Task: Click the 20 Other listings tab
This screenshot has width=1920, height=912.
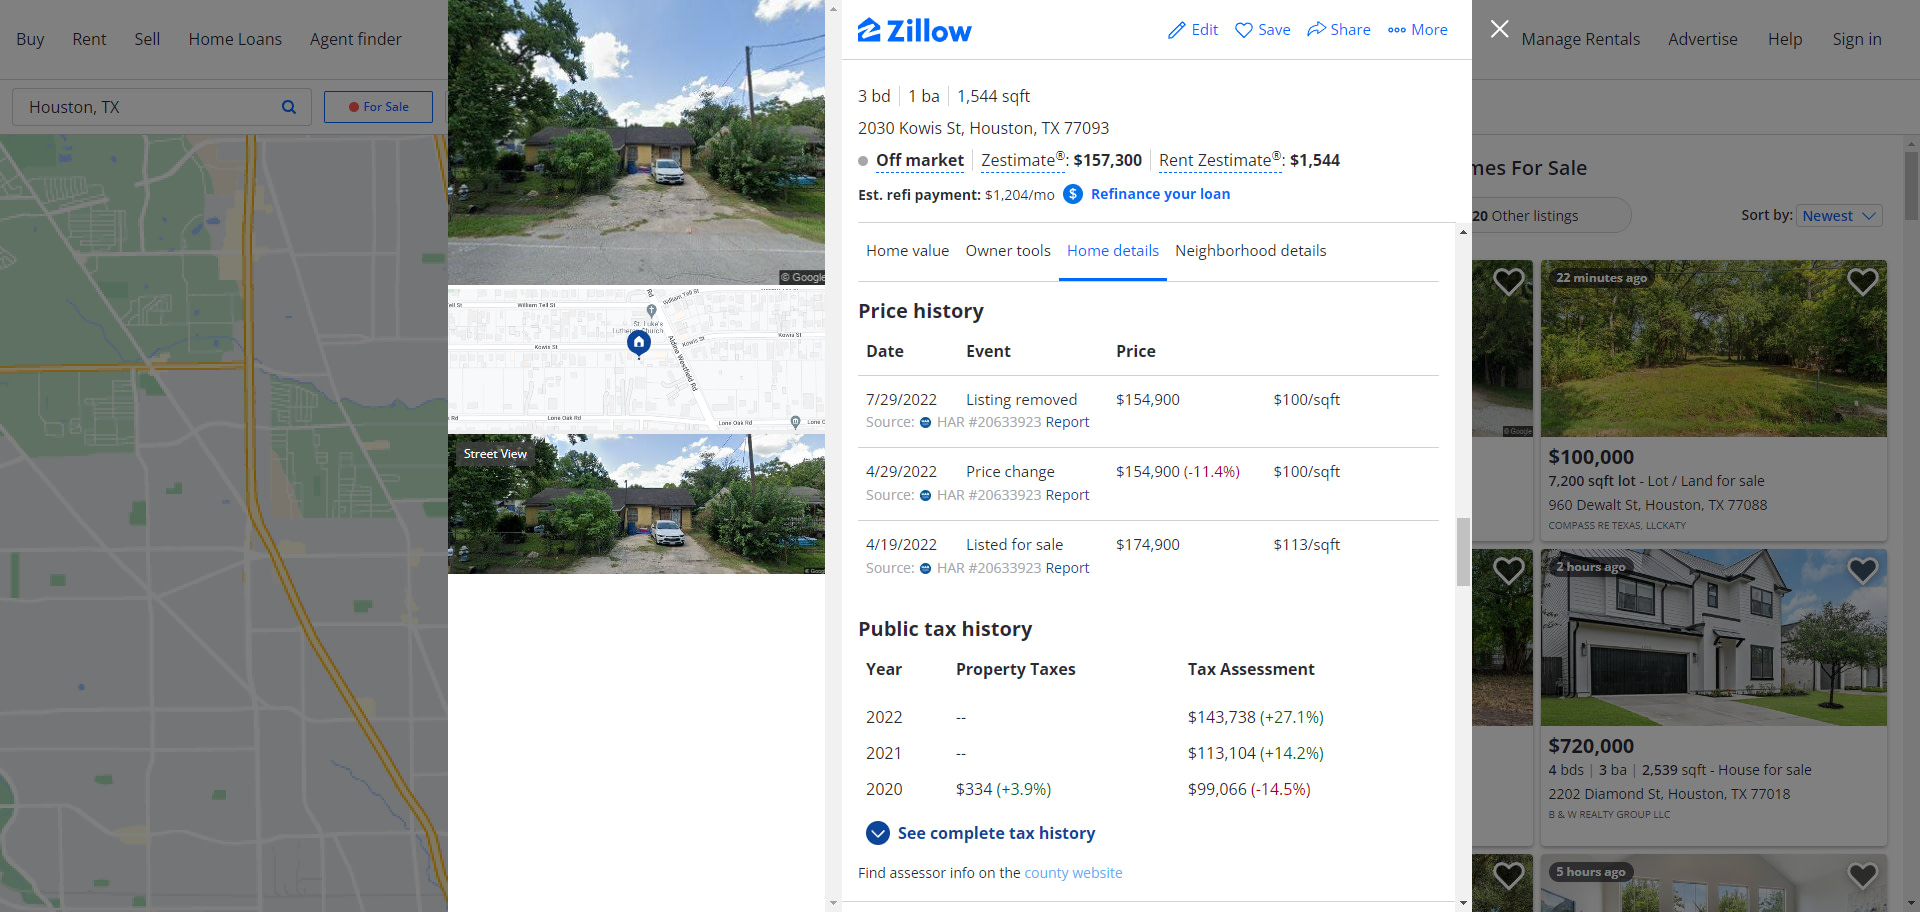Action: 1525,216
